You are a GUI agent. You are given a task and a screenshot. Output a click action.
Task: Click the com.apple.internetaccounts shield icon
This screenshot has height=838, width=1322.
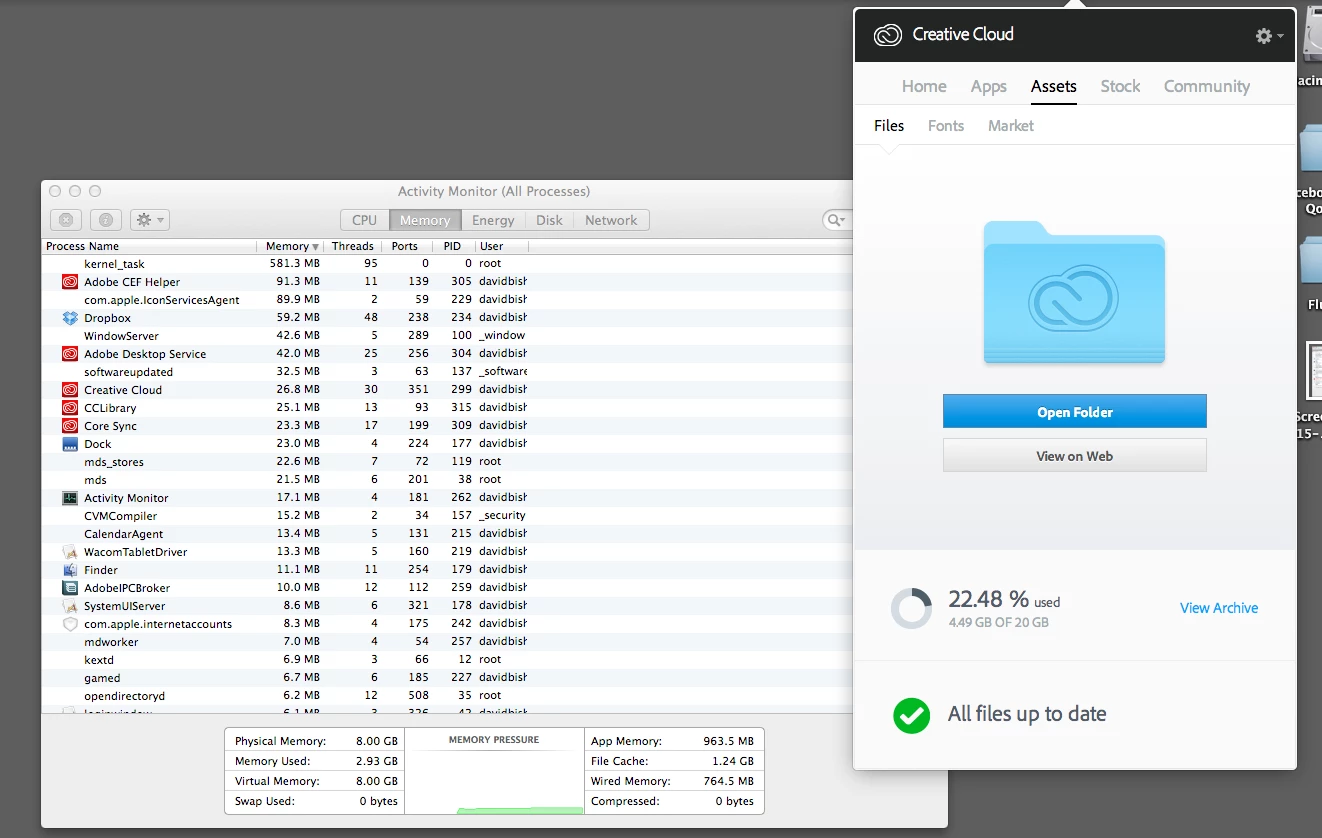70,624
